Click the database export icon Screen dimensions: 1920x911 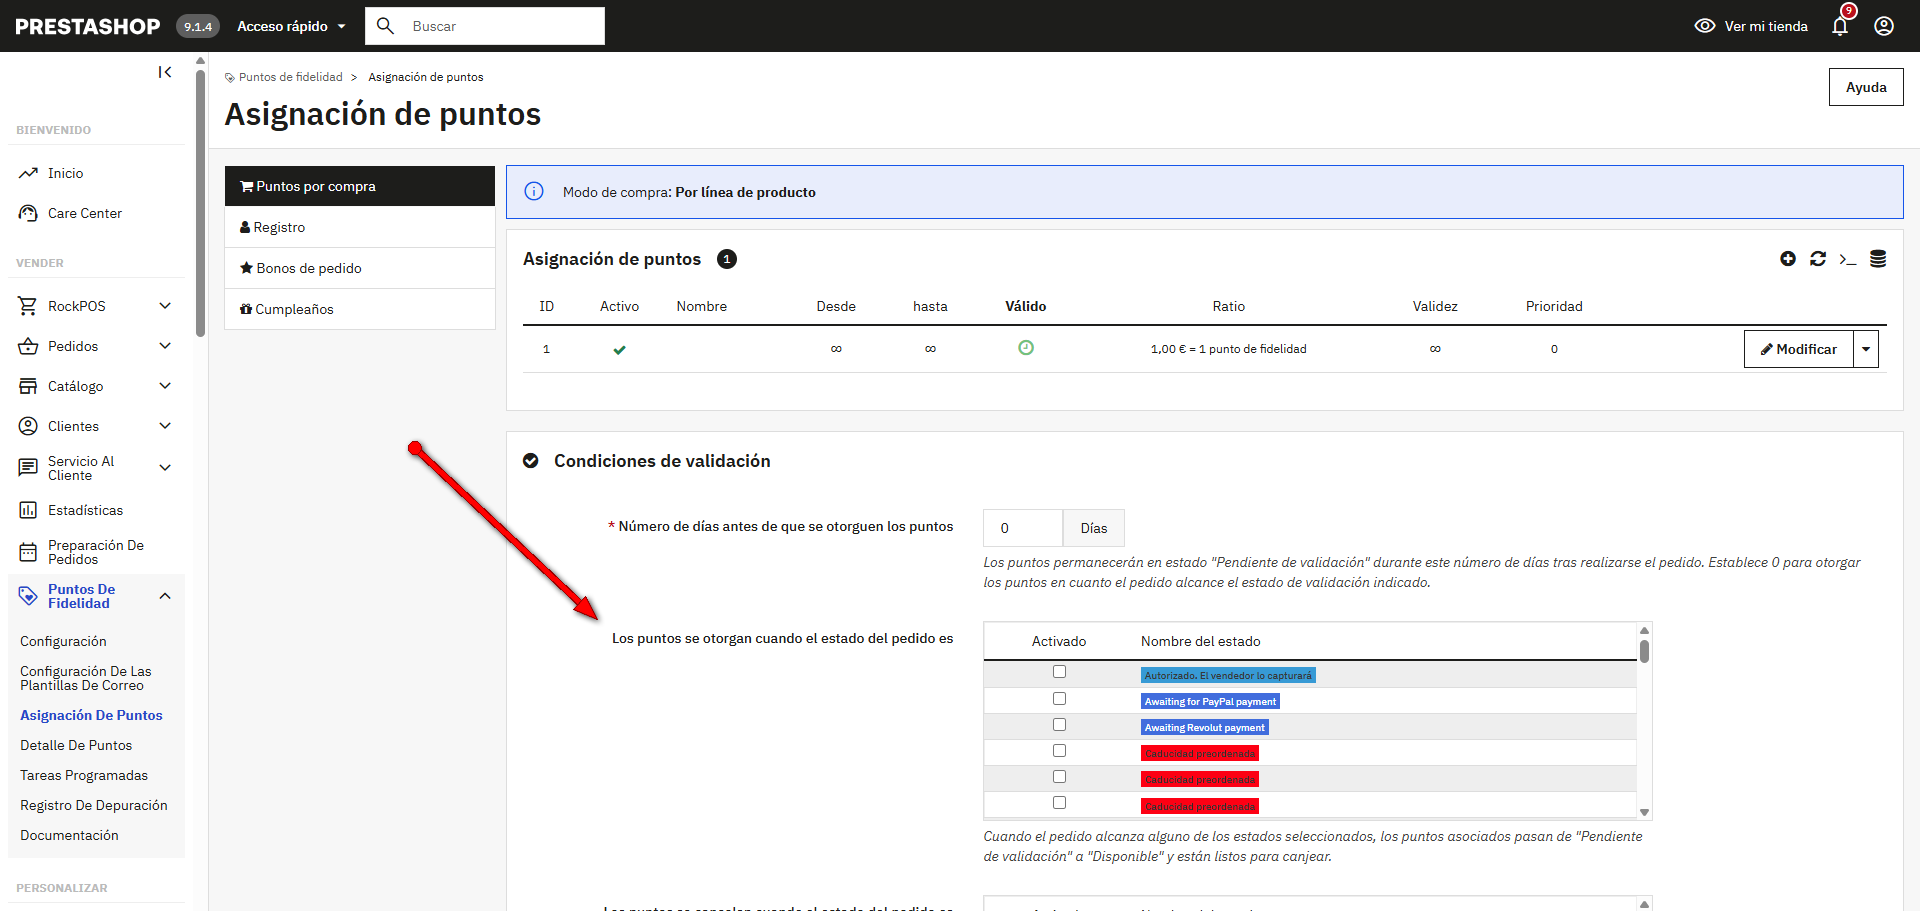tap(1878, 259)
